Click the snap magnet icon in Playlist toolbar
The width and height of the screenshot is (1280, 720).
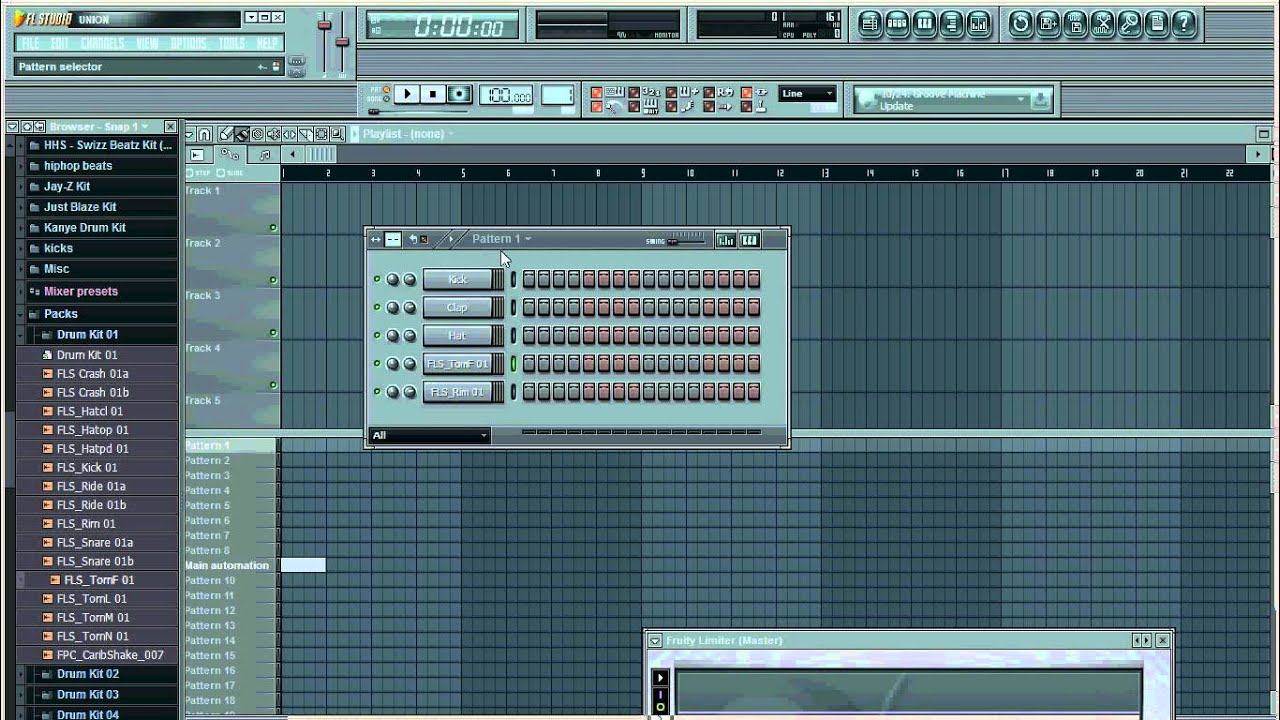(x=204, y=134)
